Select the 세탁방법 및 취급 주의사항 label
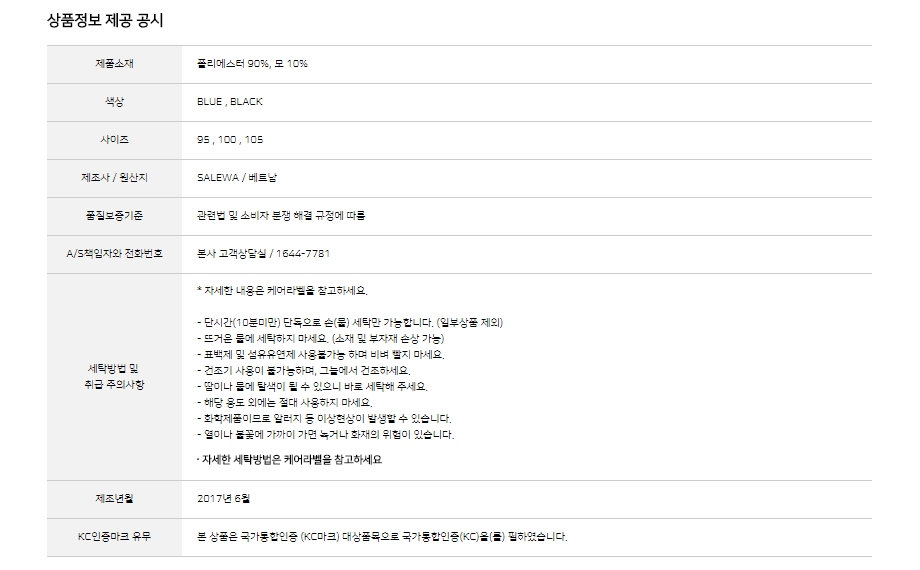 pyautogui.click(x=114, y=376)
